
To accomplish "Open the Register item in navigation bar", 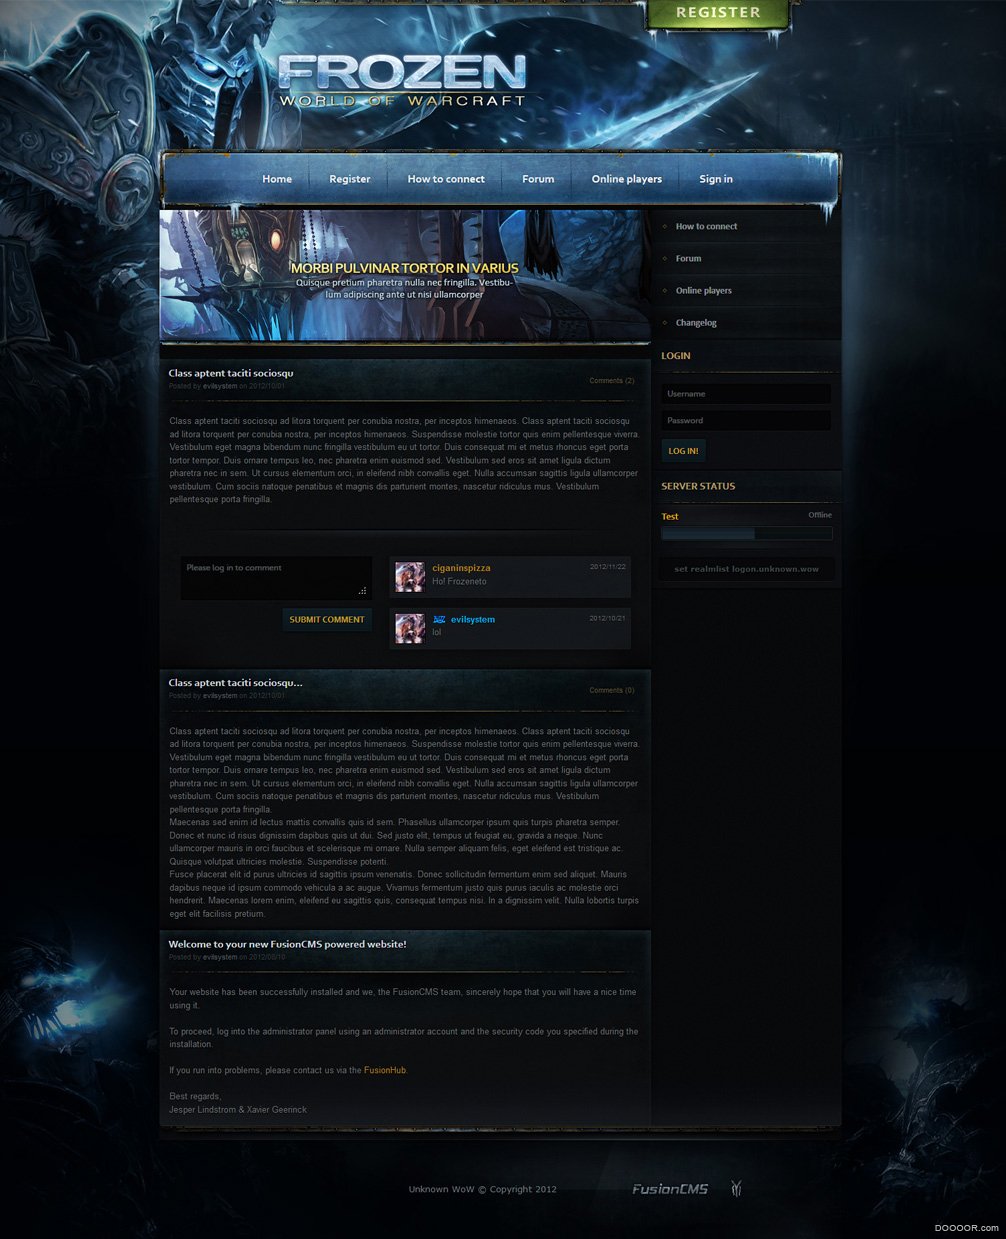I will coord(350,179).
